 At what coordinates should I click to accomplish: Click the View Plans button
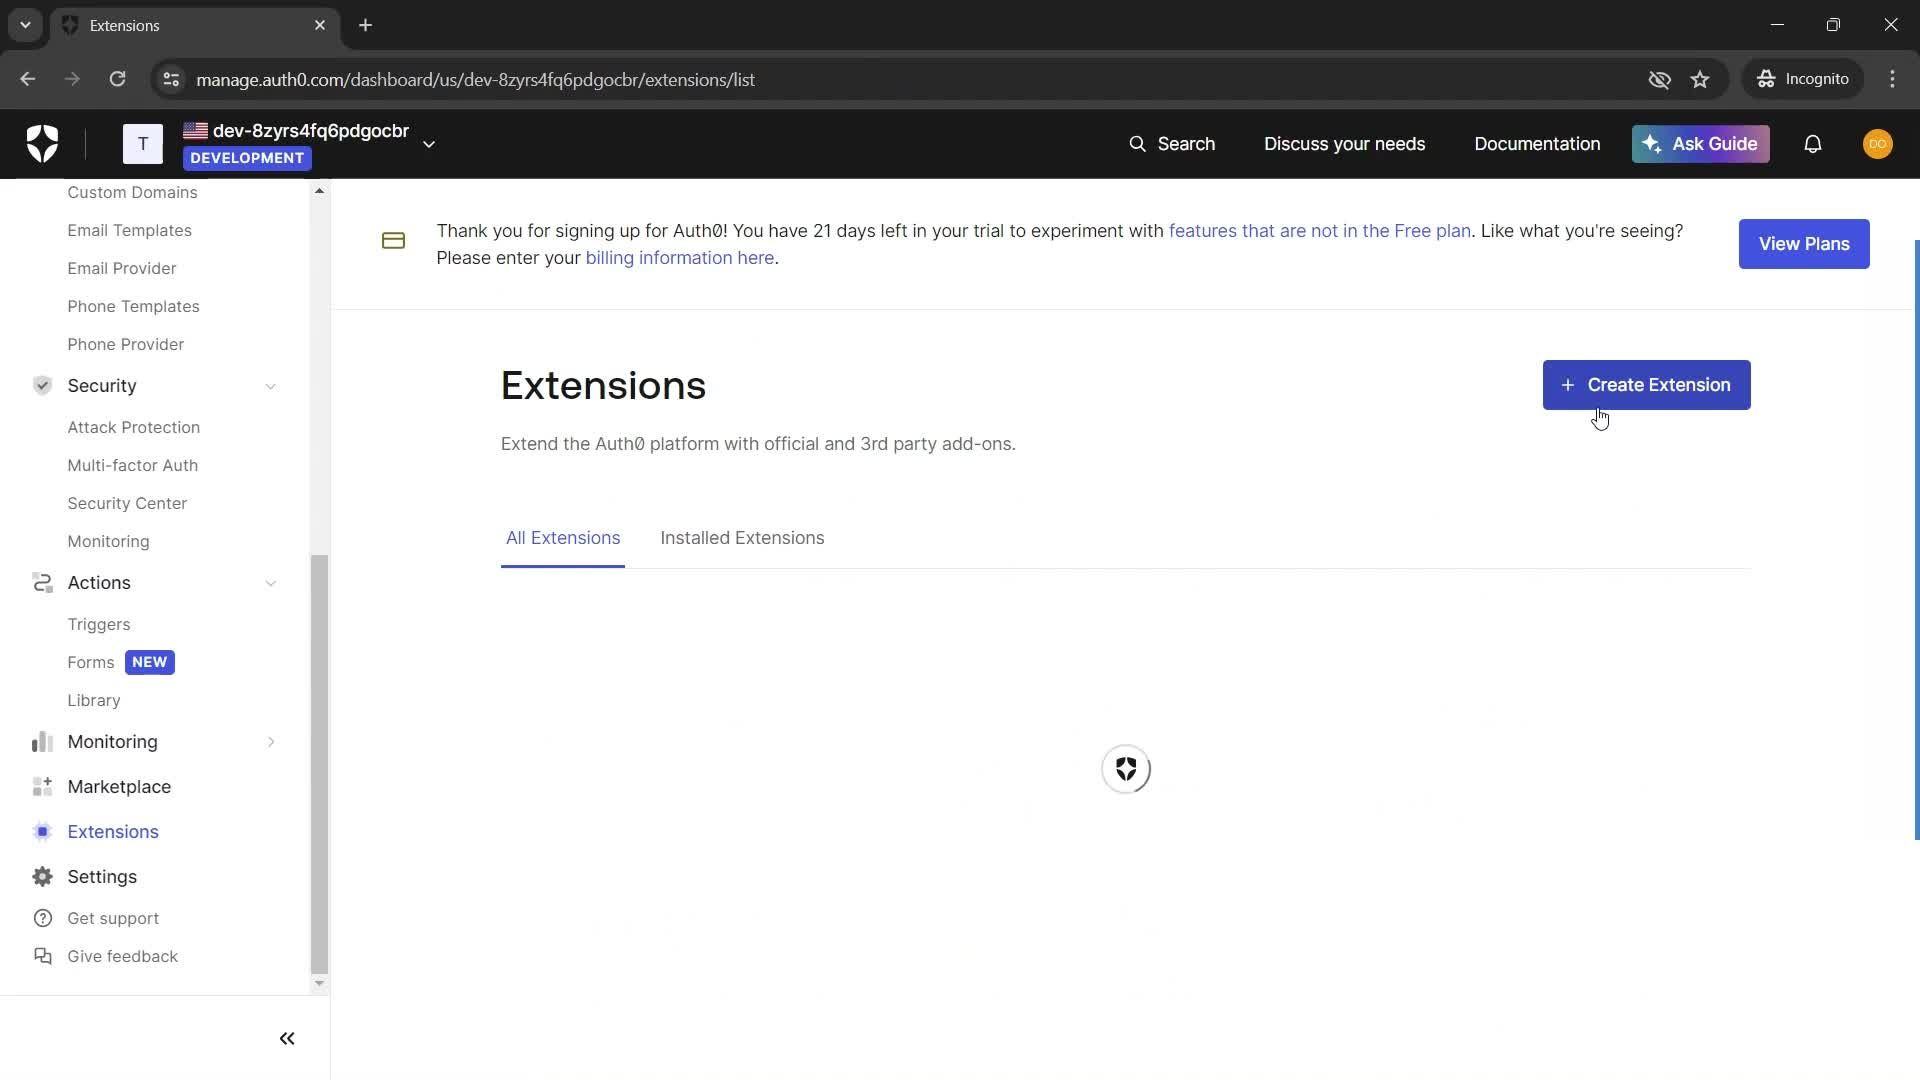pos(1804,244)
